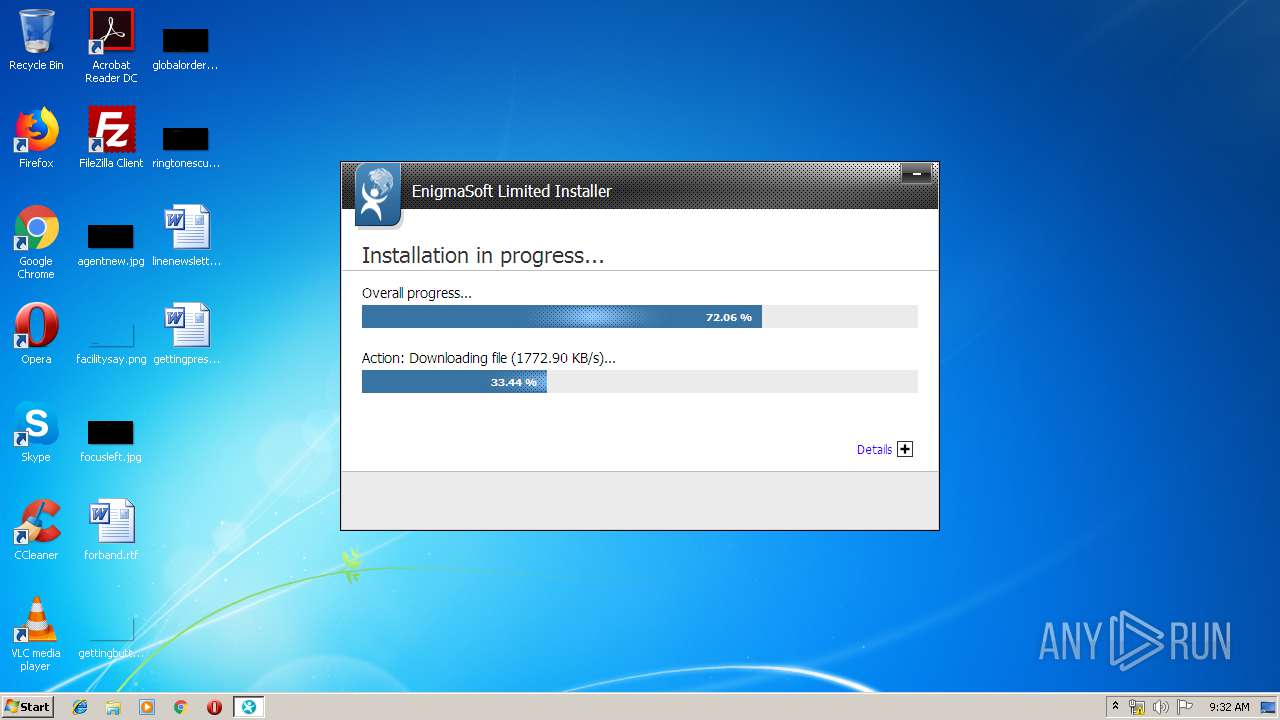
Task: Open Internet Explorer in the taskbar
Action: (x=80, y=707)
